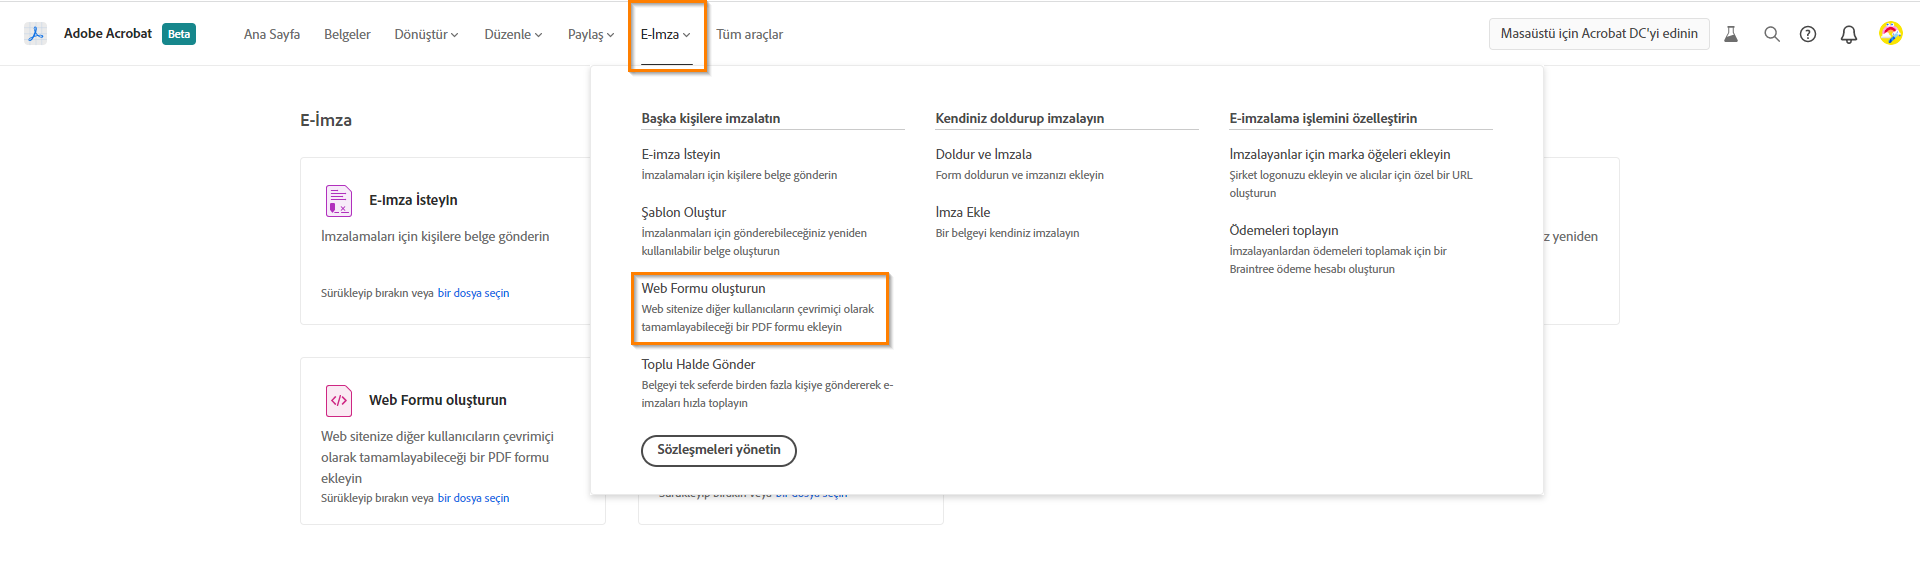The width and height of the screenshot is (1920, 563).
Task: Click the E-İmza İsteyin card title
Action: [413, 200]
